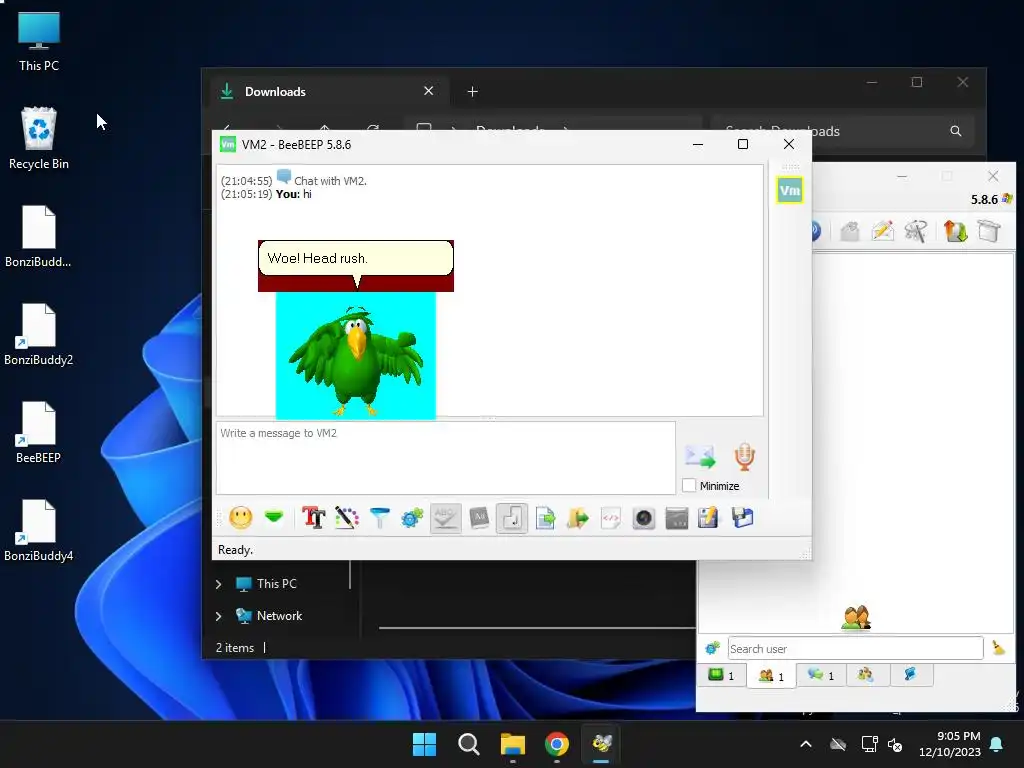Viewport: 1024px width, 768px height.
Task: Open the font color pencil tool
Action: tap(347, 518)
